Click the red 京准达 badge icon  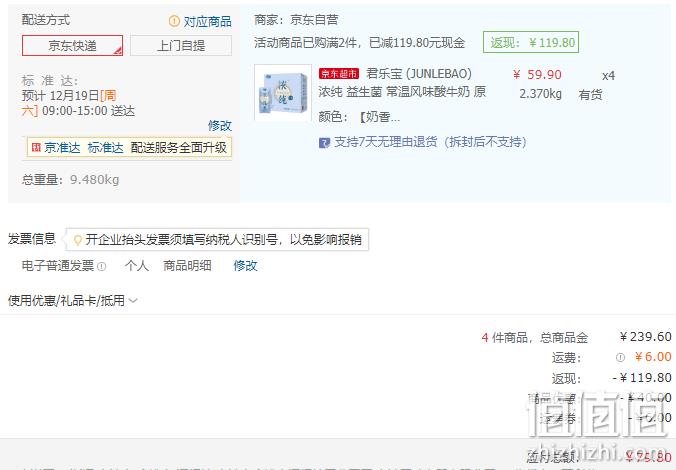click(36, 147)
